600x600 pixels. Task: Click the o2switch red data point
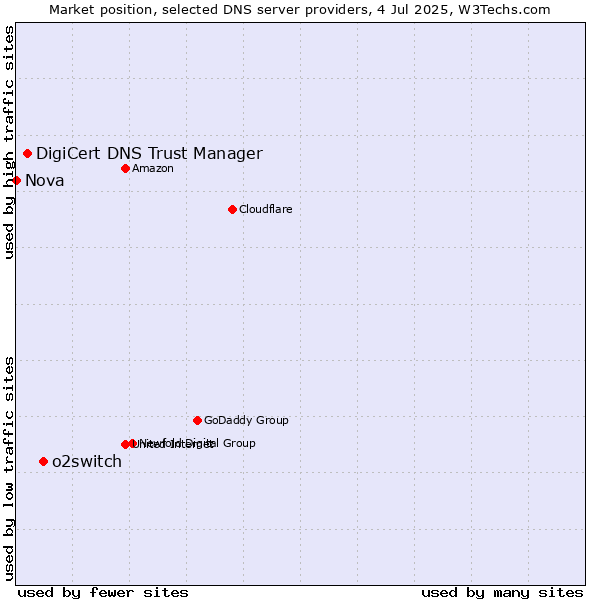click(44, 461)
